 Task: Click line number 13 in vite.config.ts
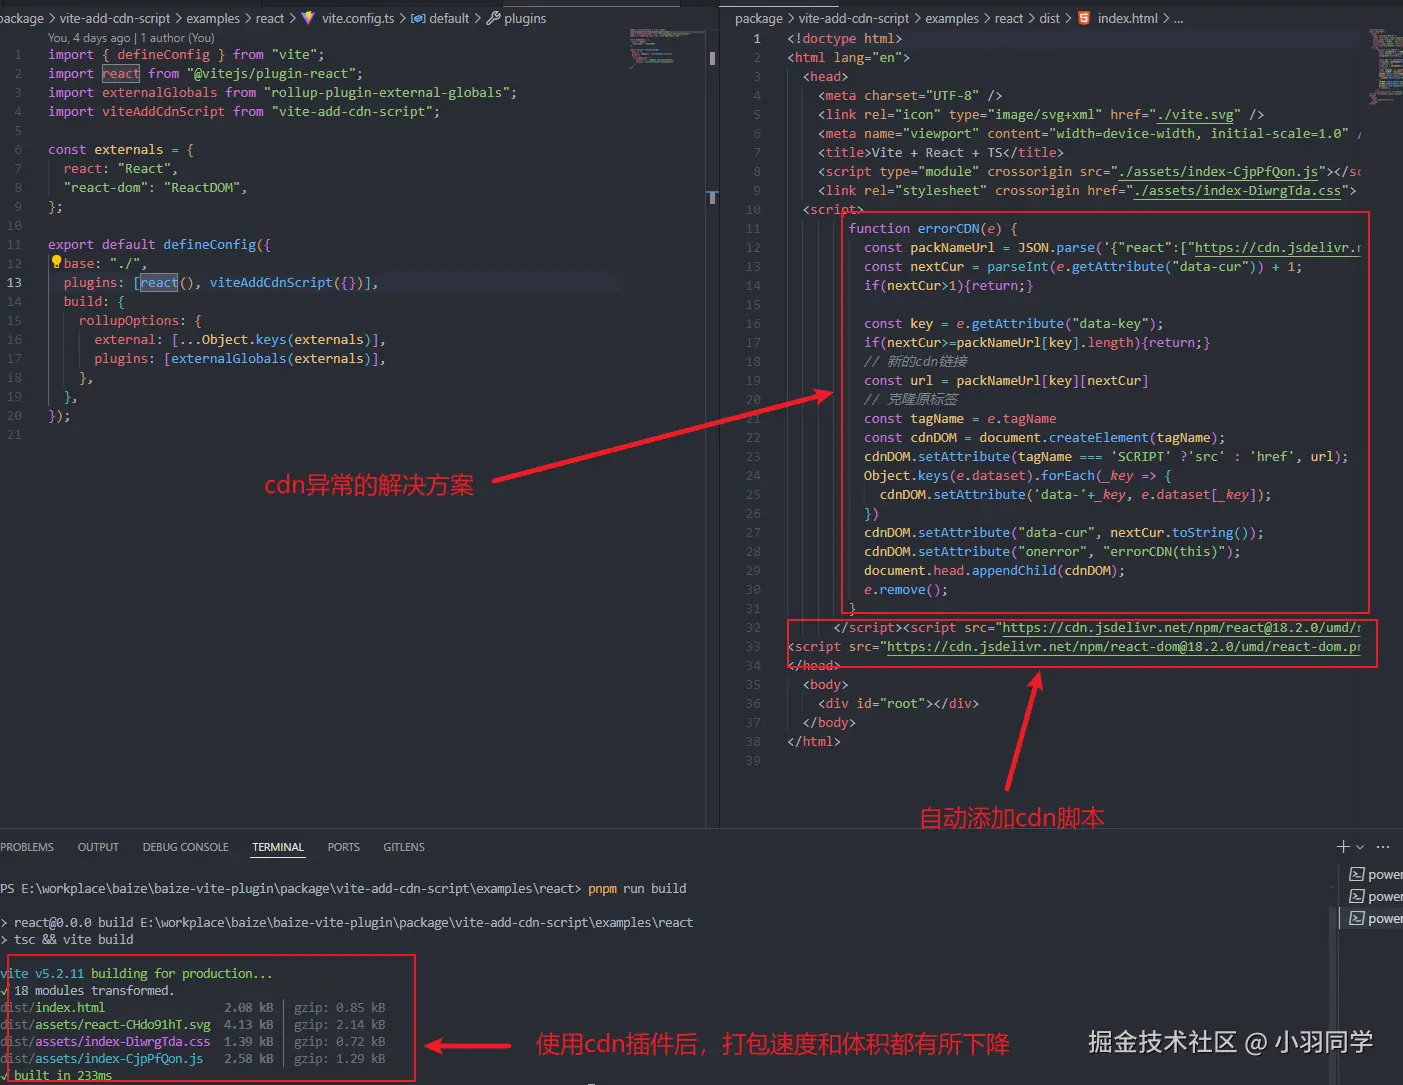click(14, 282)
